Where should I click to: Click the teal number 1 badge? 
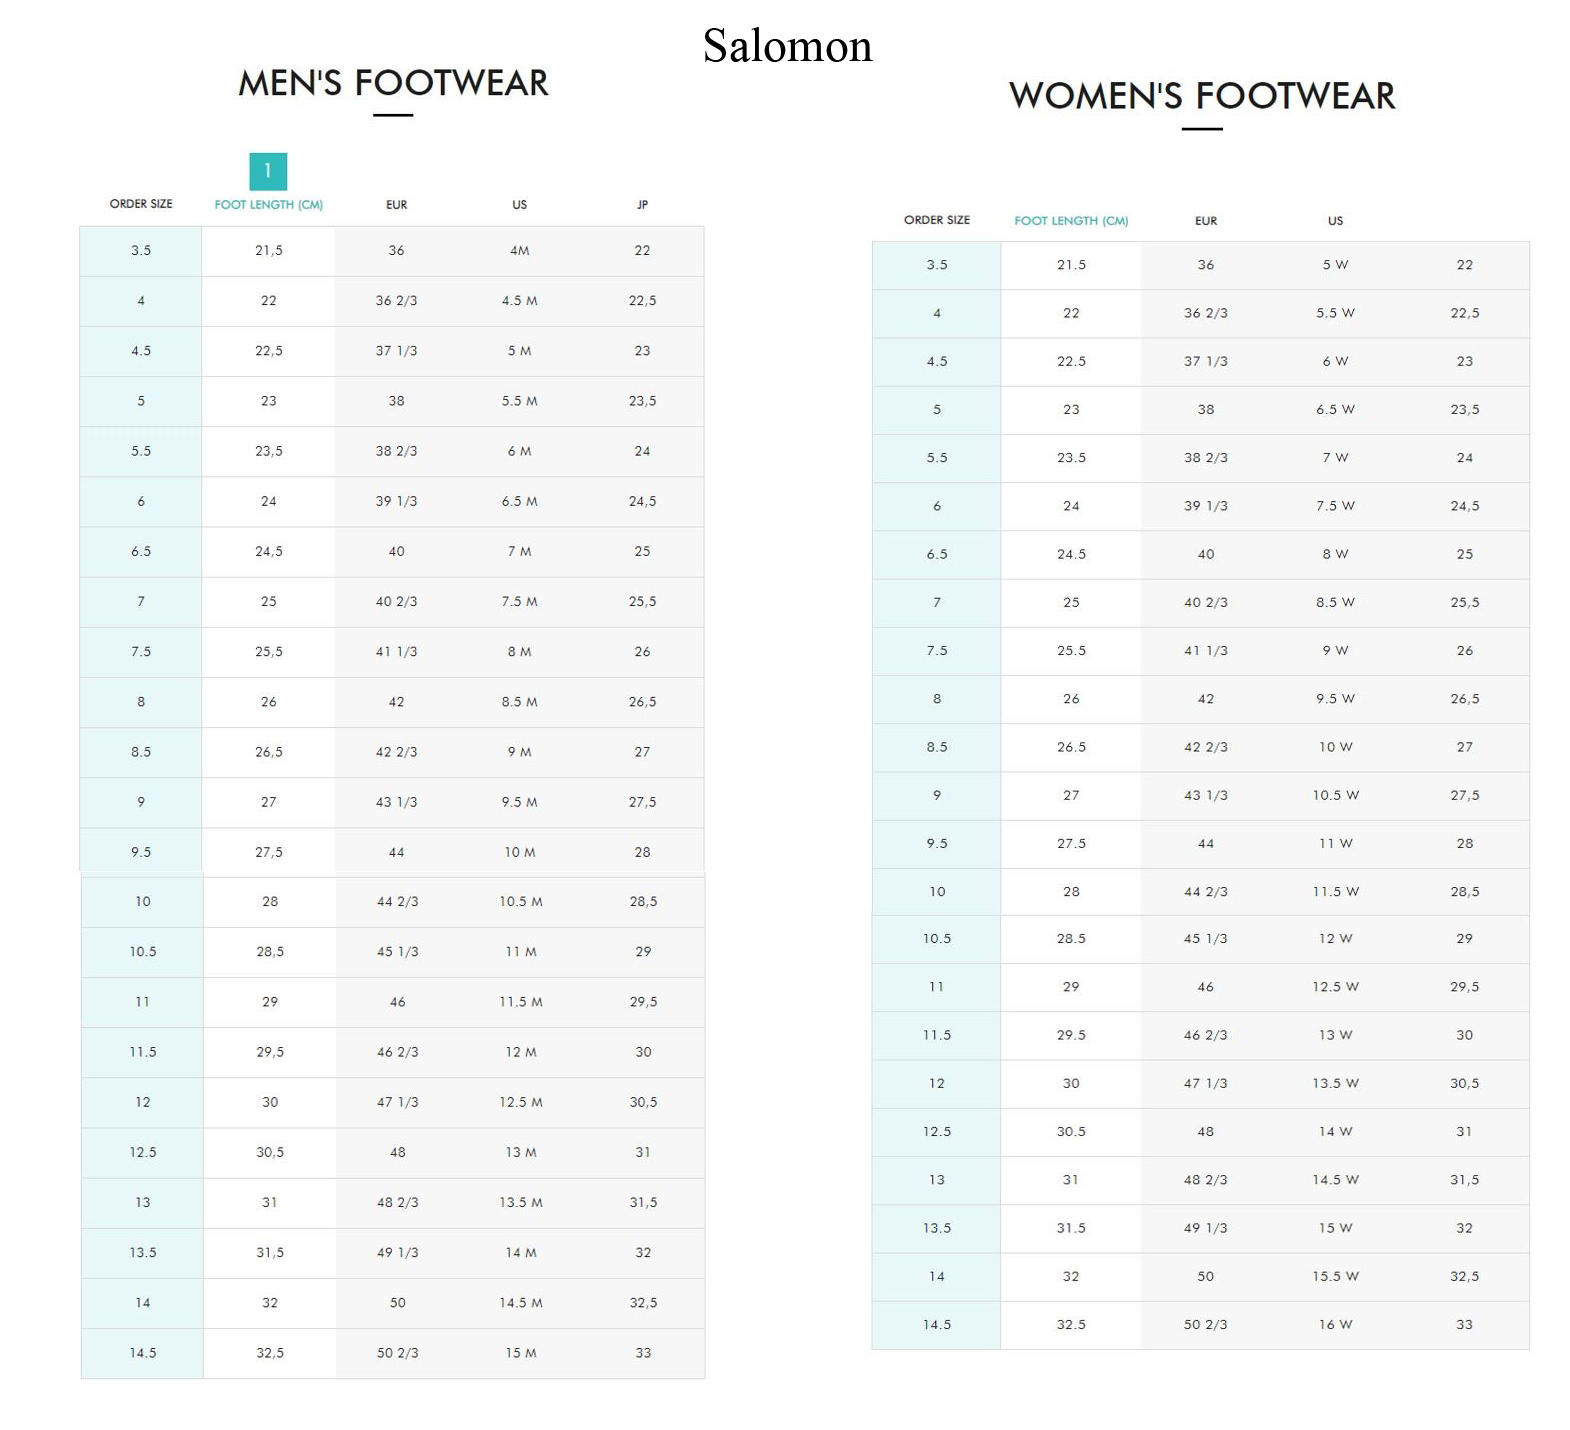coord(268,171)
